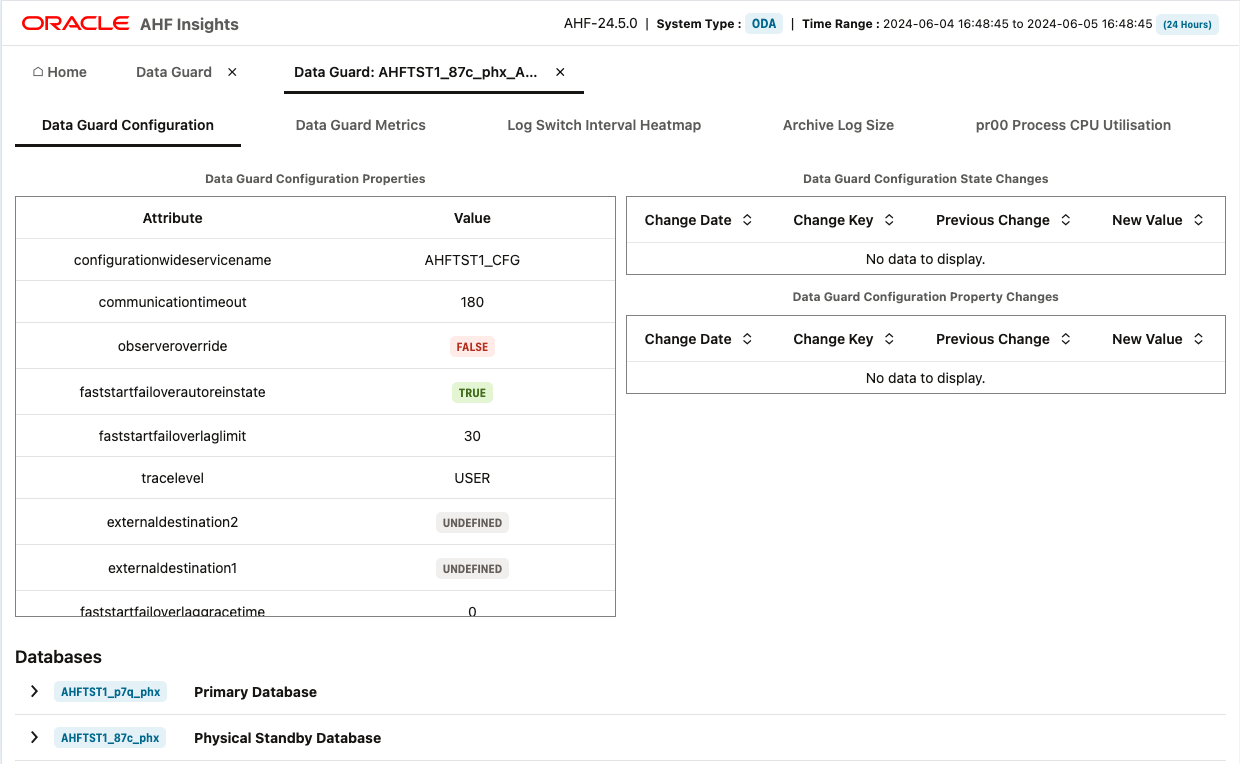Sort the Change Key column in Property Changes

889,338
